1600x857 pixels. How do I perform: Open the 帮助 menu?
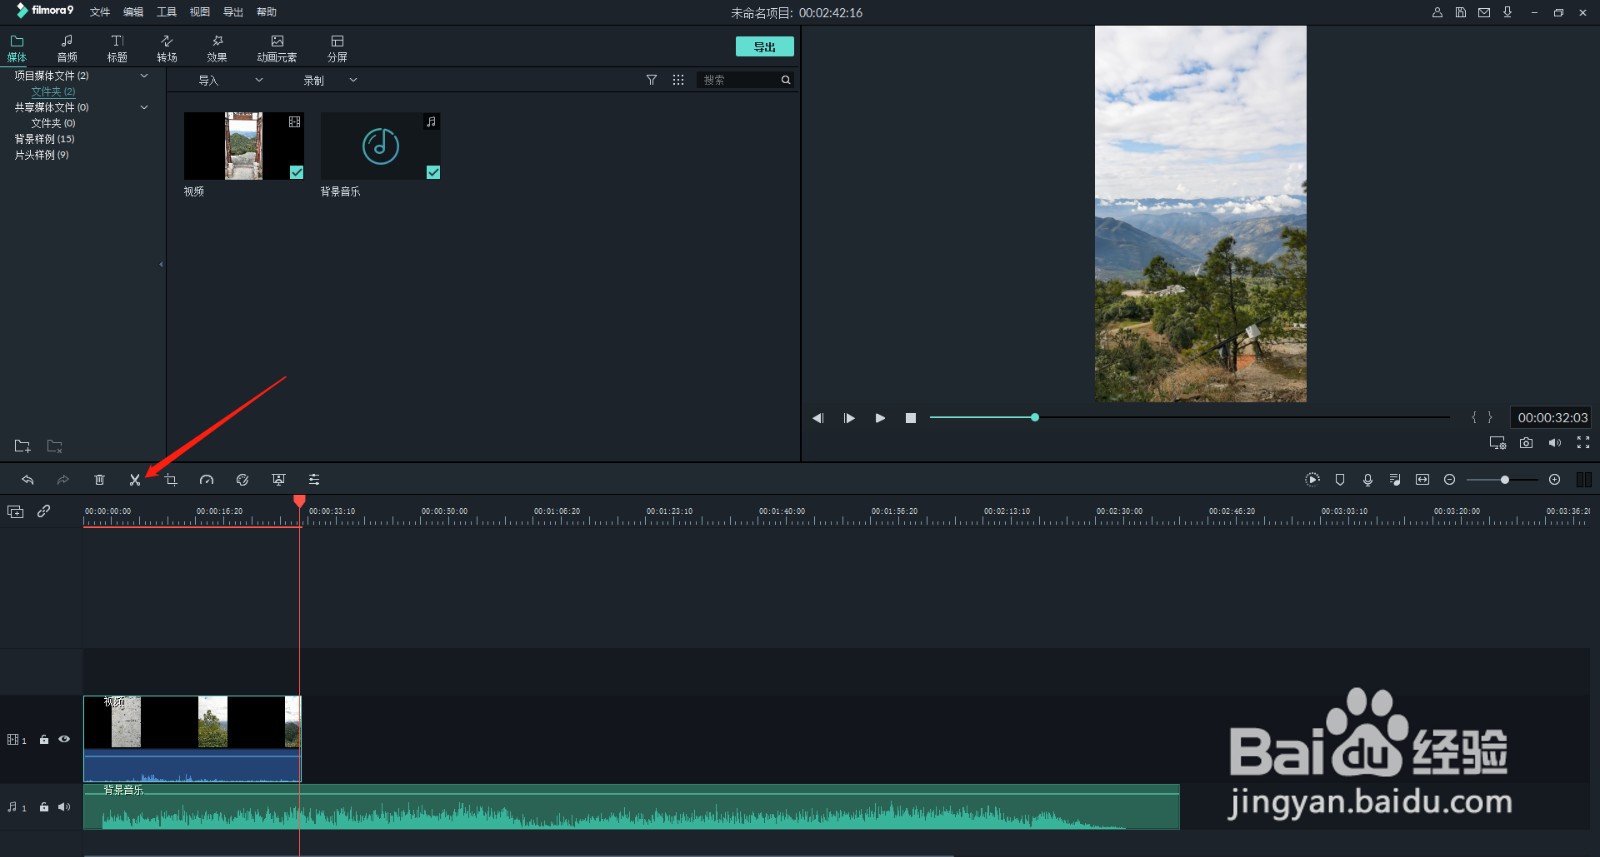pyautogui.click(x=266, y=12)
